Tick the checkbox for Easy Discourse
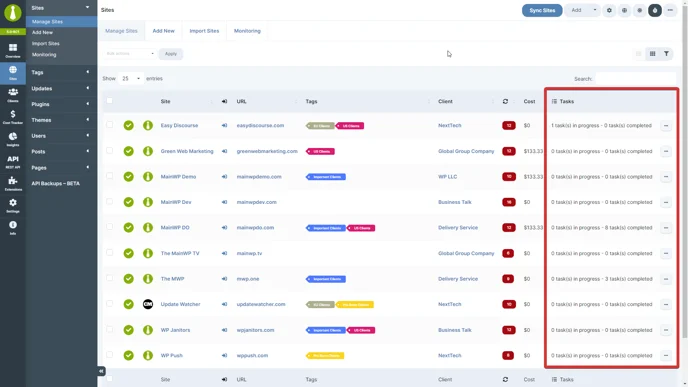 pyautogui.click(x=109, y=125)
